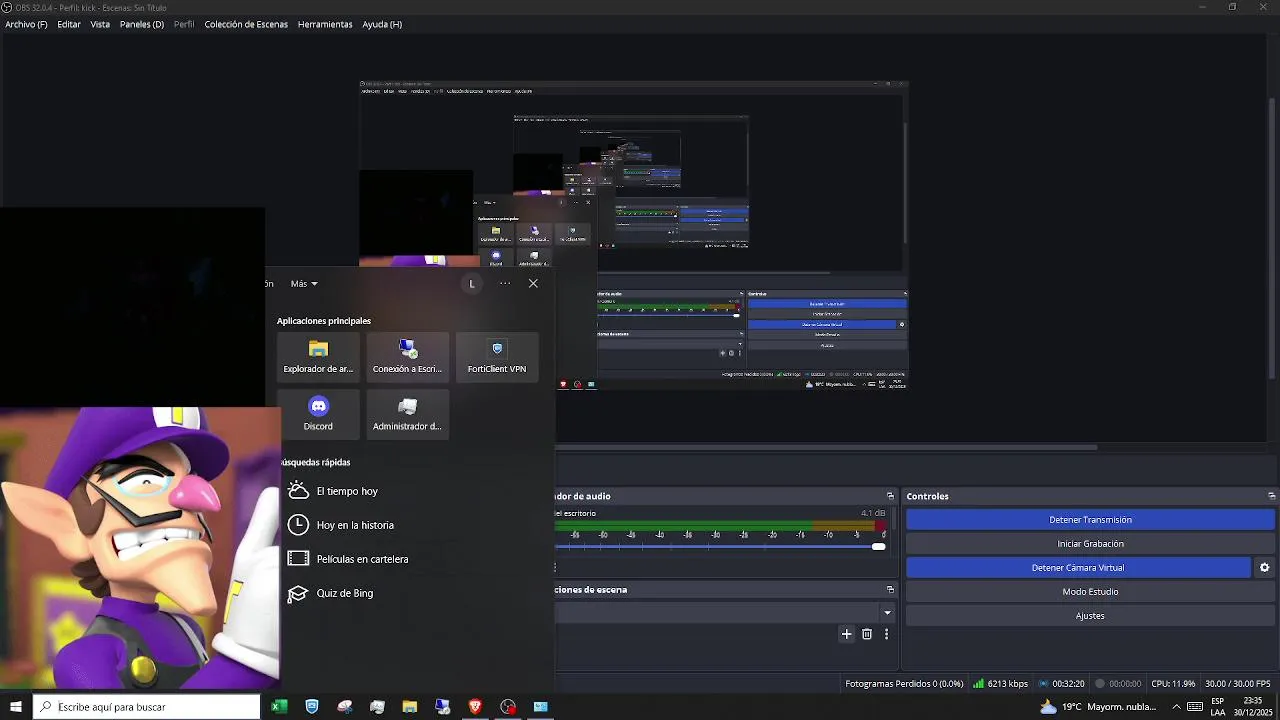Click the touch keyboard tray icon
The width and height of the screenshot is (1280, 720).
pos(1195,707)
